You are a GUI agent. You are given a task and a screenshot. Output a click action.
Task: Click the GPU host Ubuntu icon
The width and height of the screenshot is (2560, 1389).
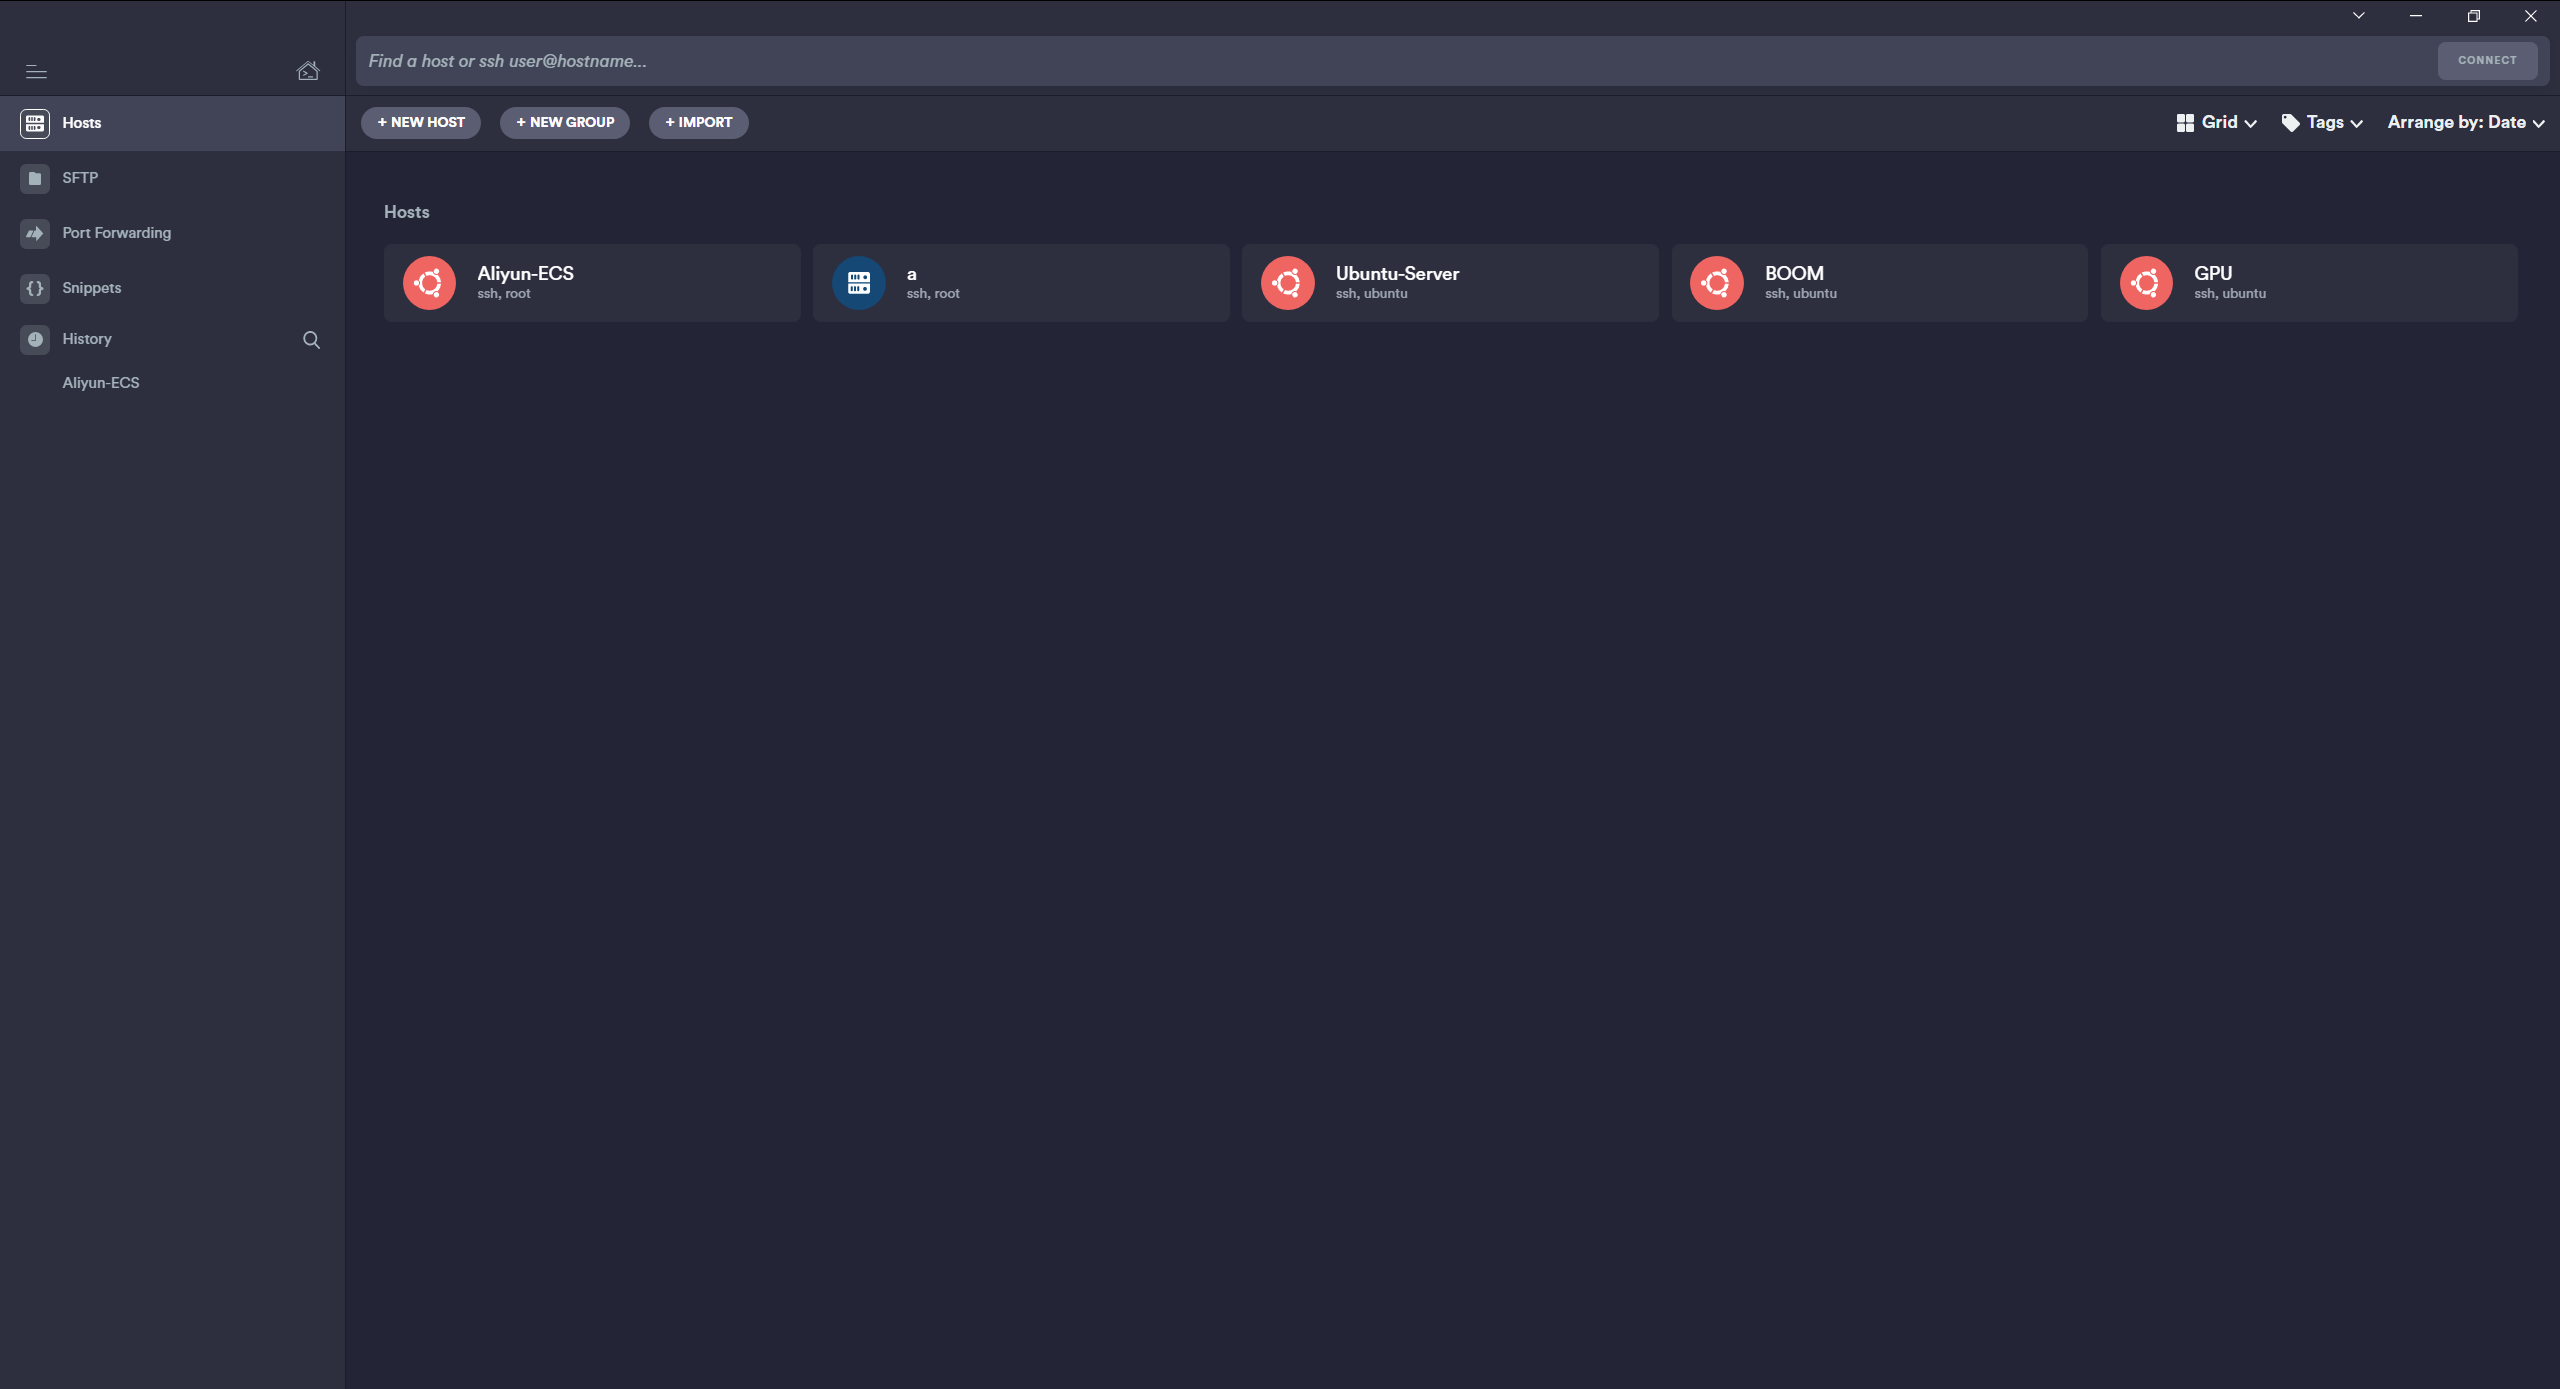click(2145, 284)
